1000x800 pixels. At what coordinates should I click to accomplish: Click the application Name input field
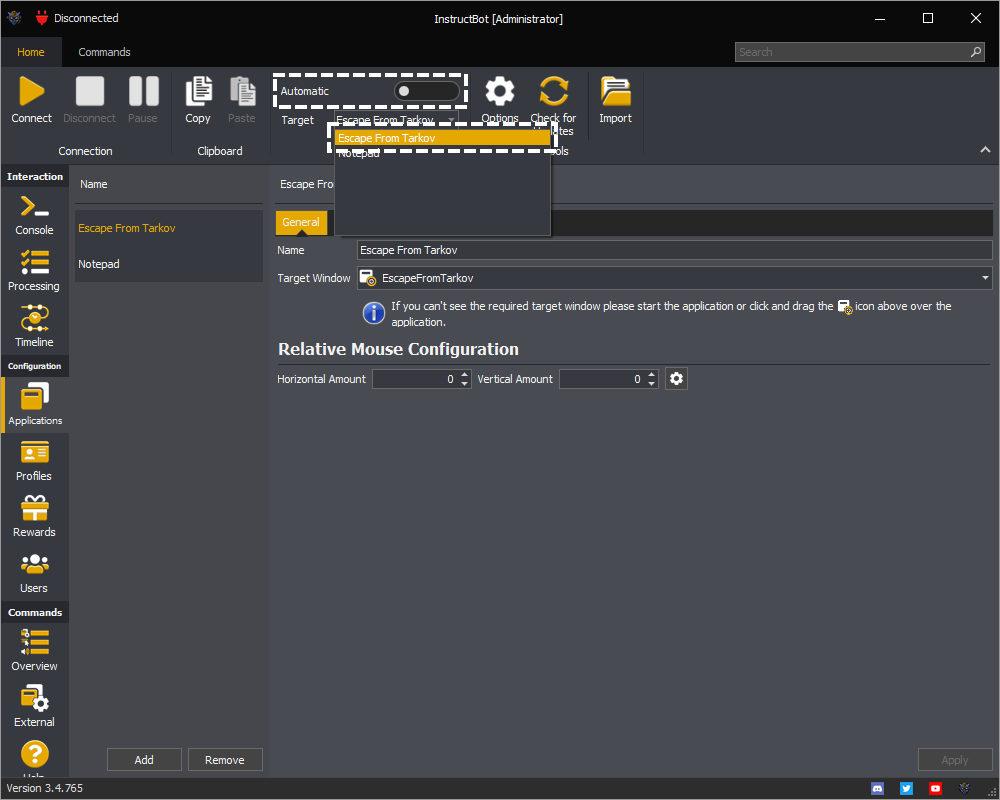[674, 250]
